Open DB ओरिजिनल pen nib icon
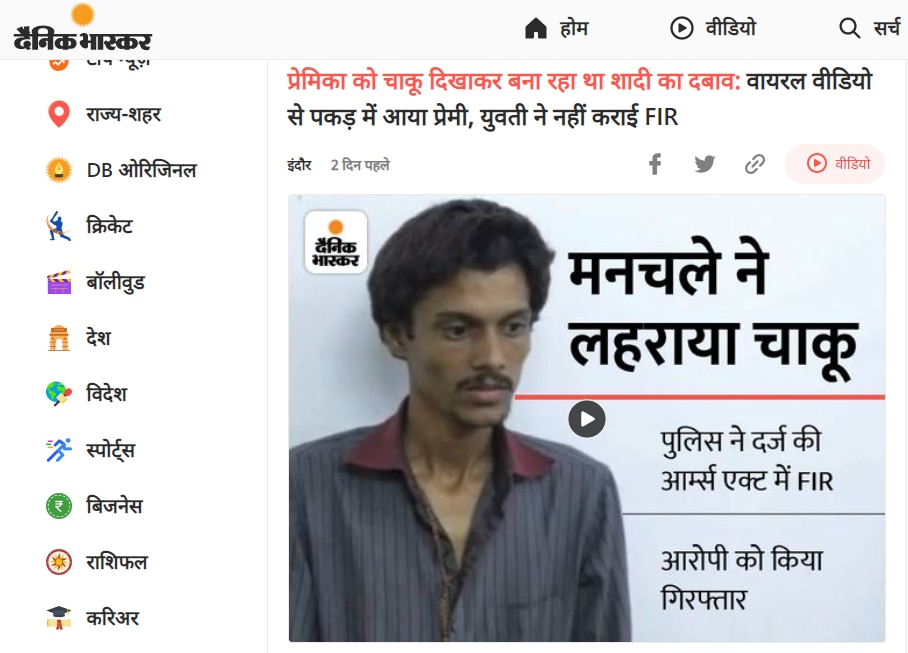This screenshot has height=653, width=908. click(58, 170)
